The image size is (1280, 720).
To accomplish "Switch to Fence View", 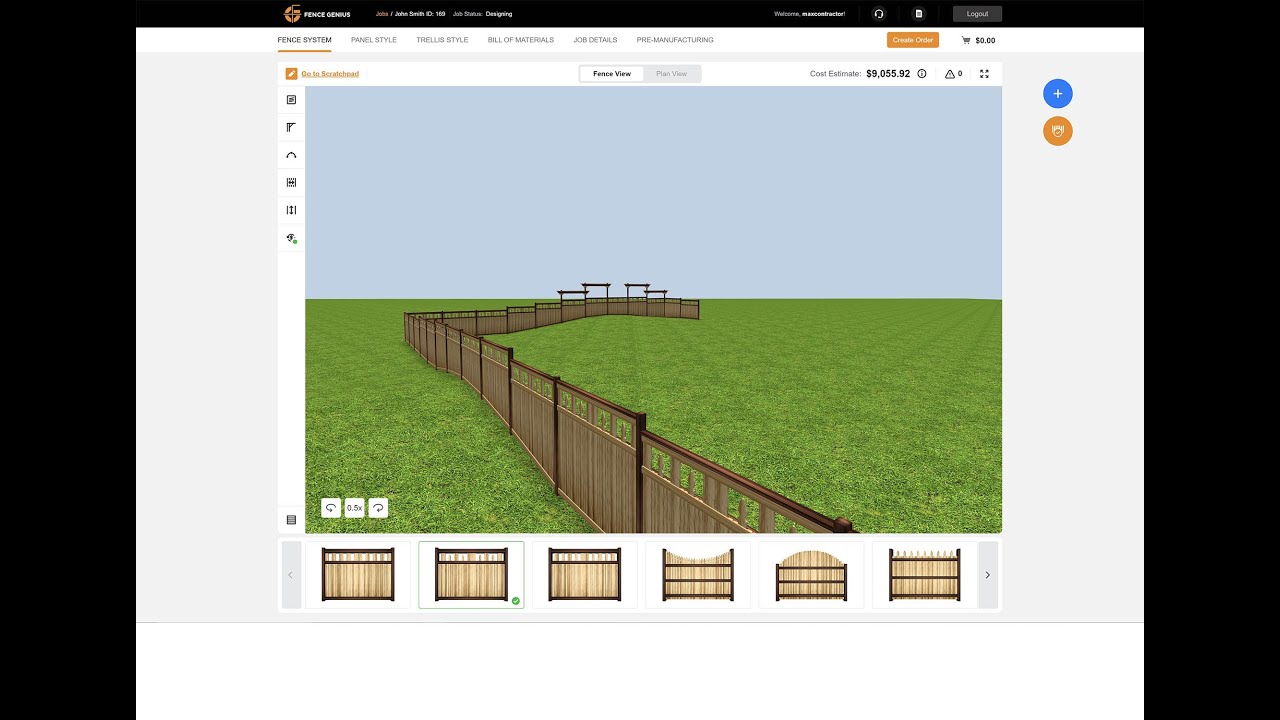I will click(x=612, y=74).
